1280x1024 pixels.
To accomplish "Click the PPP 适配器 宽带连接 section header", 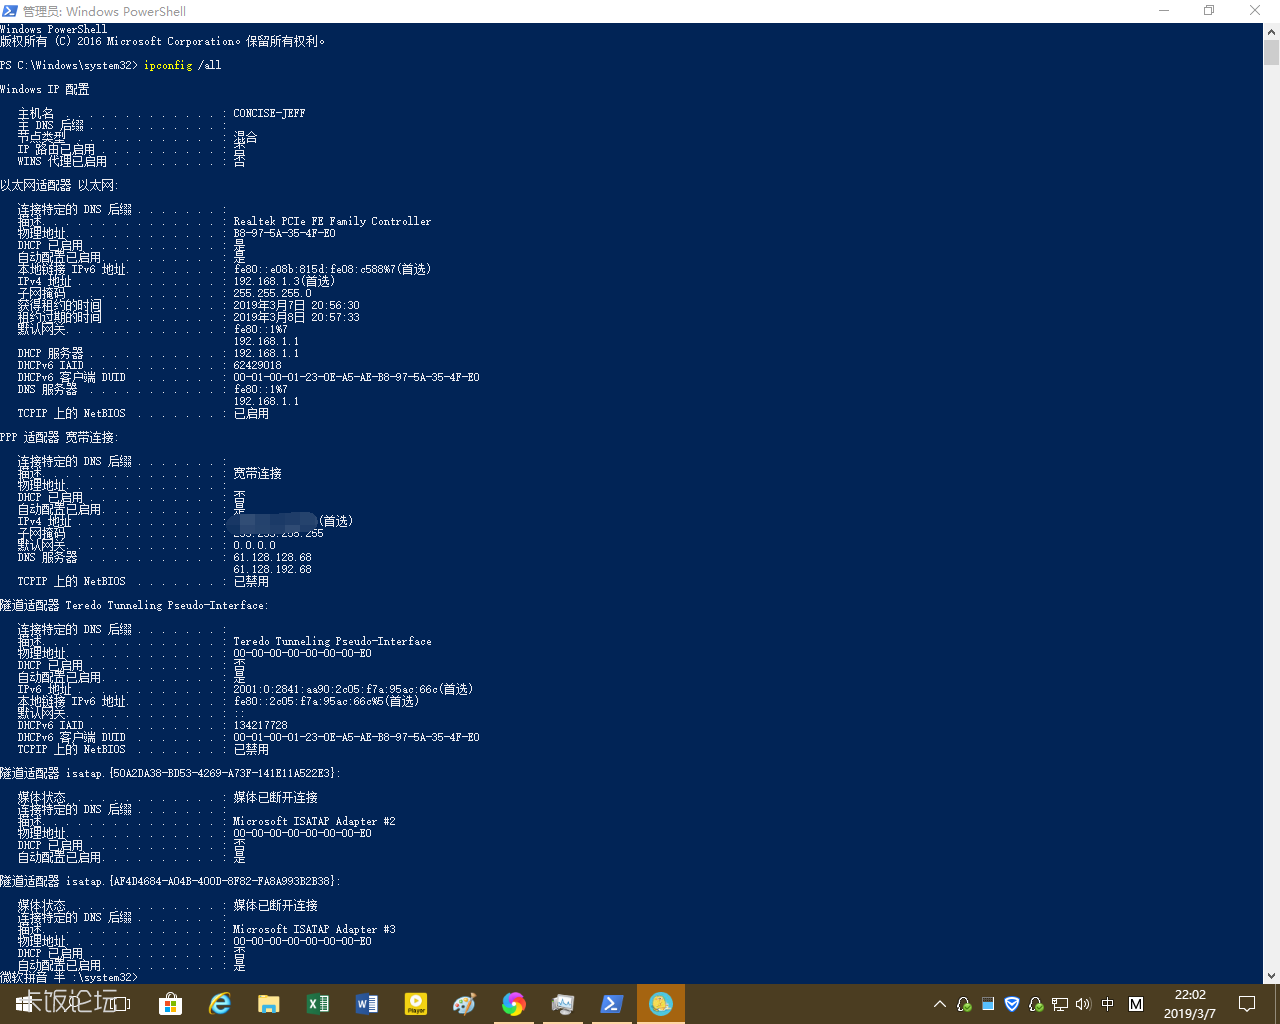I will coord(59,437).
